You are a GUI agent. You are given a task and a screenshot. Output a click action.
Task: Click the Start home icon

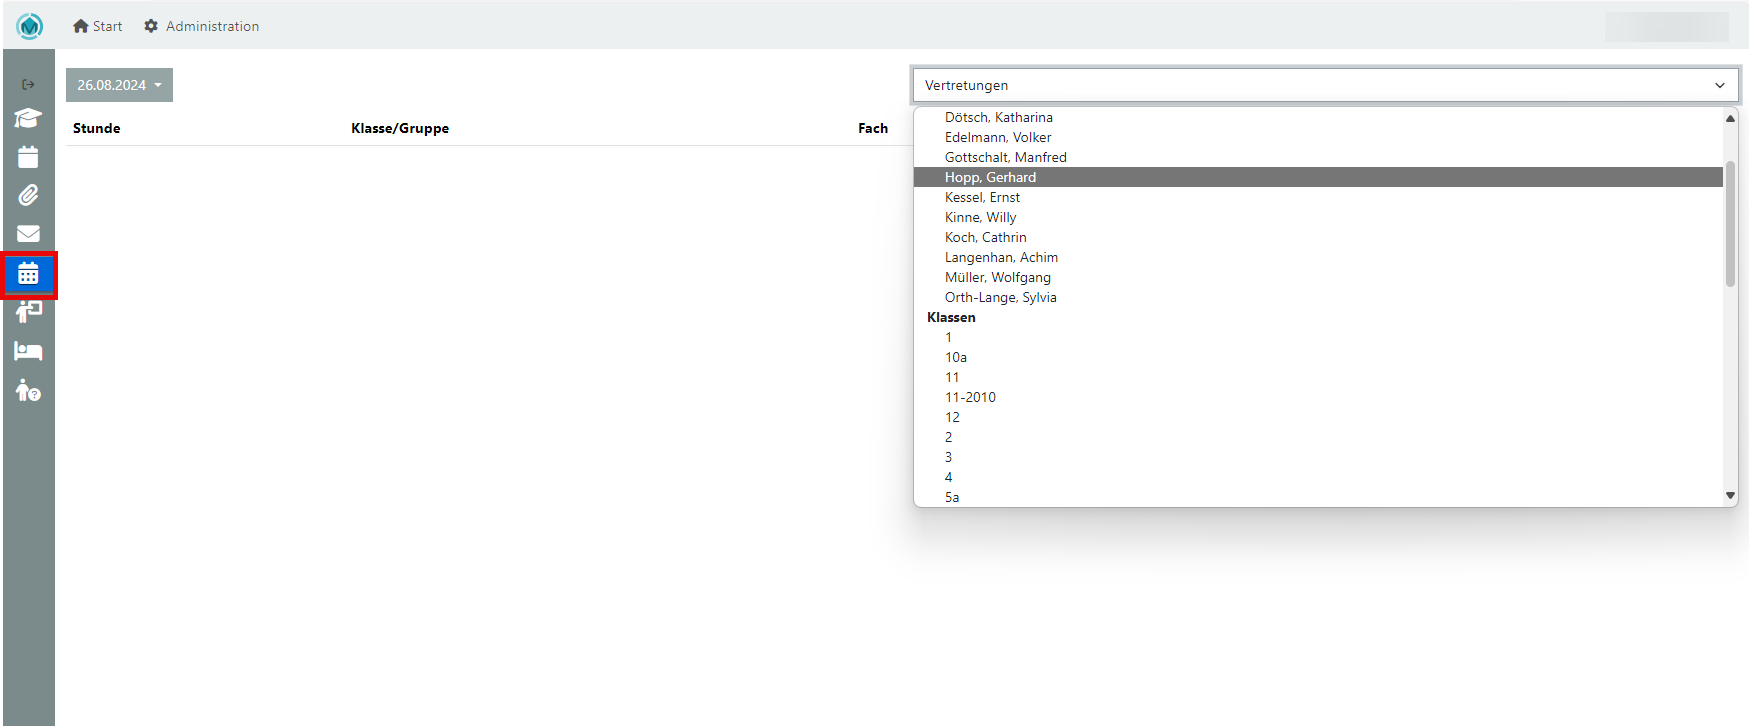[x=81, y=26]
